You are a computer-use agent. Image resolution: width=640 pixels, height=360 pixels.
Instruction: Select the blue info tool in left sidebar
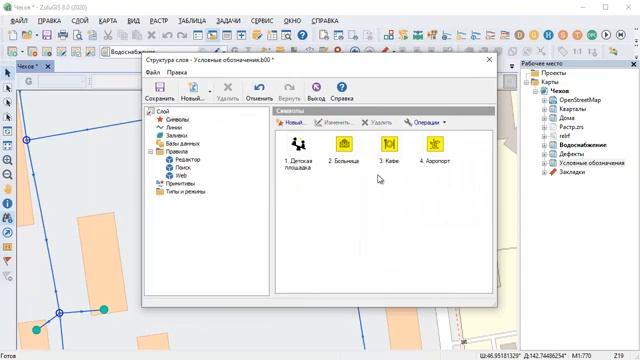point(7,204)
